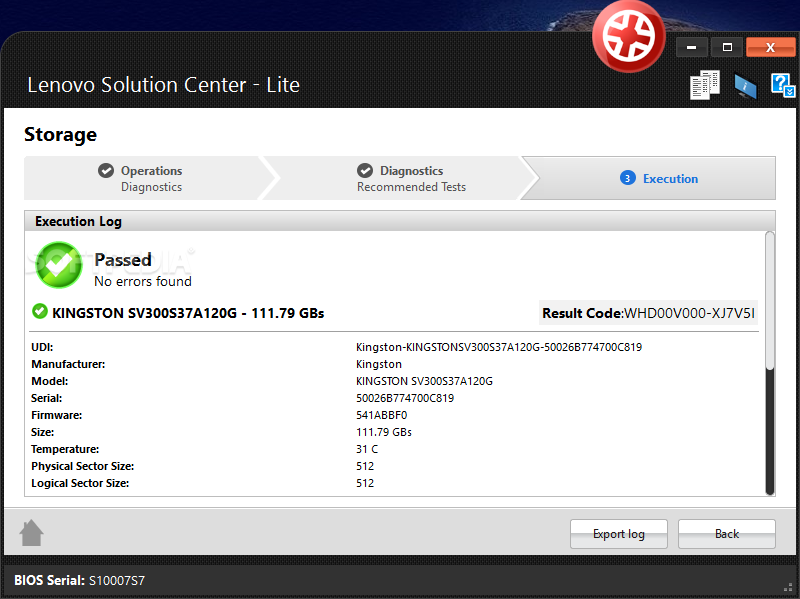
Task: Click the Lenovo Solution Center - Lite title
Action: (x=163, y=85)
